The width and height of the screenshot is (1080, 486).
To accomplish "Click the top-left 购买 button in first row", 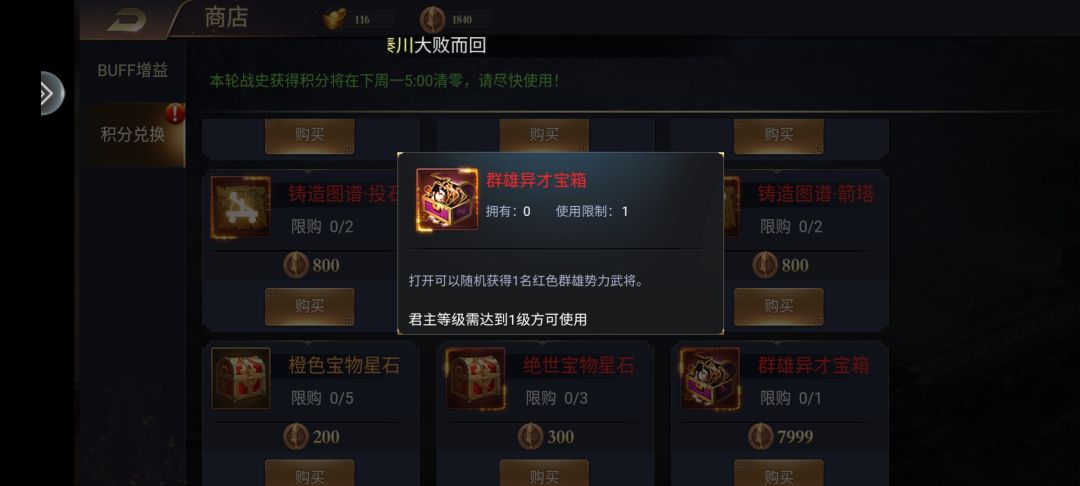I will (310, 136).
